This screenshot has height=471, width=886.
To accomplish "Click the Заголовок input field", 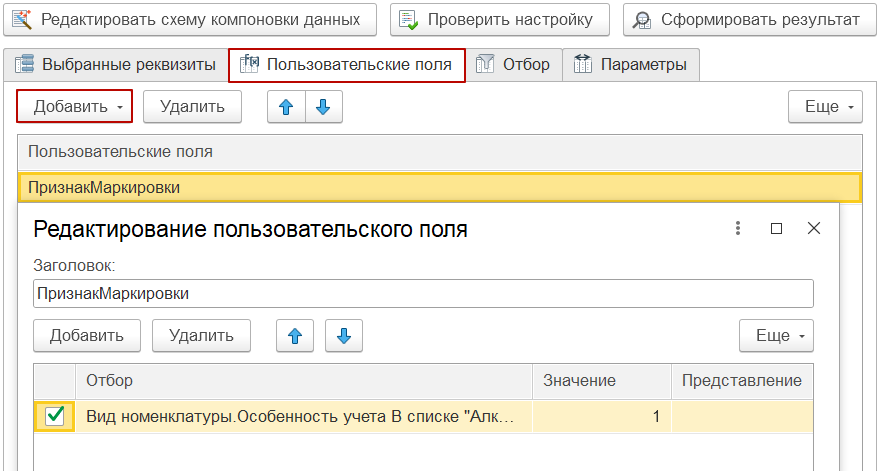I will coord(423,293).
